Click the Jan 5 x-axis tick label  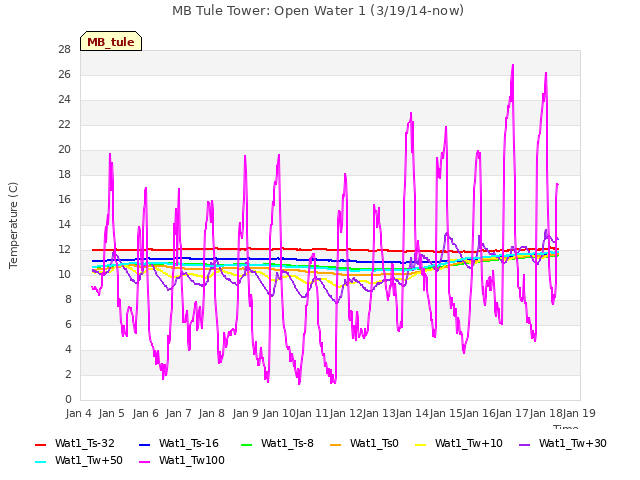(x=111, y=413)
